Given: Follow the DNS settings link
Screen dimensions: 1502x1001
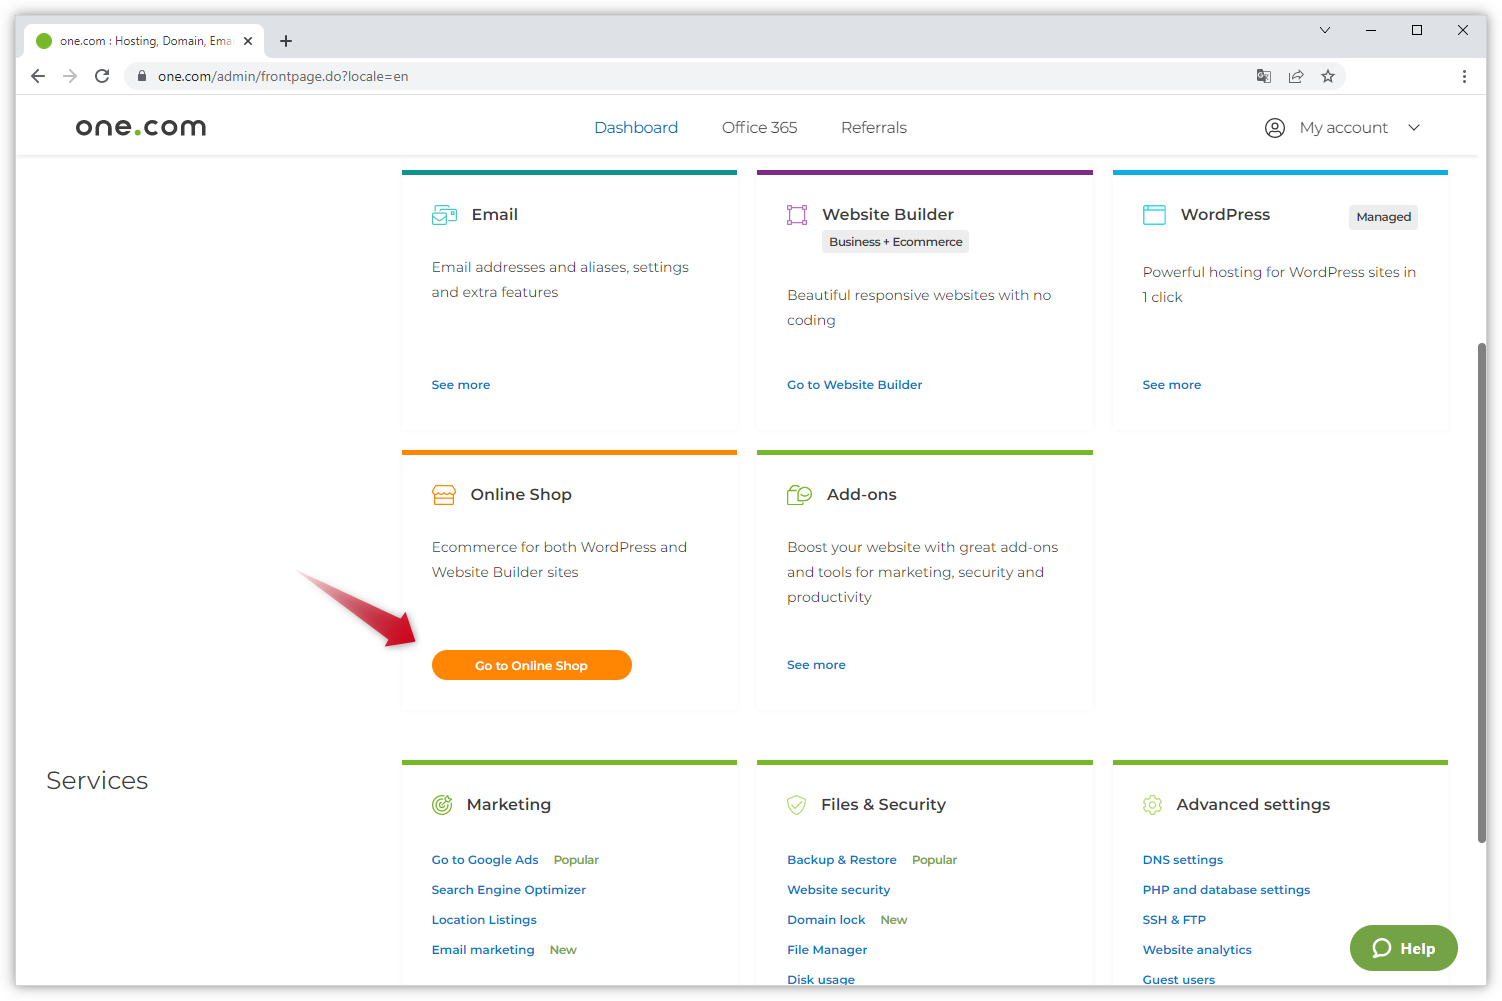Looking at the screenshot, I should click(x=1183, y=859).
